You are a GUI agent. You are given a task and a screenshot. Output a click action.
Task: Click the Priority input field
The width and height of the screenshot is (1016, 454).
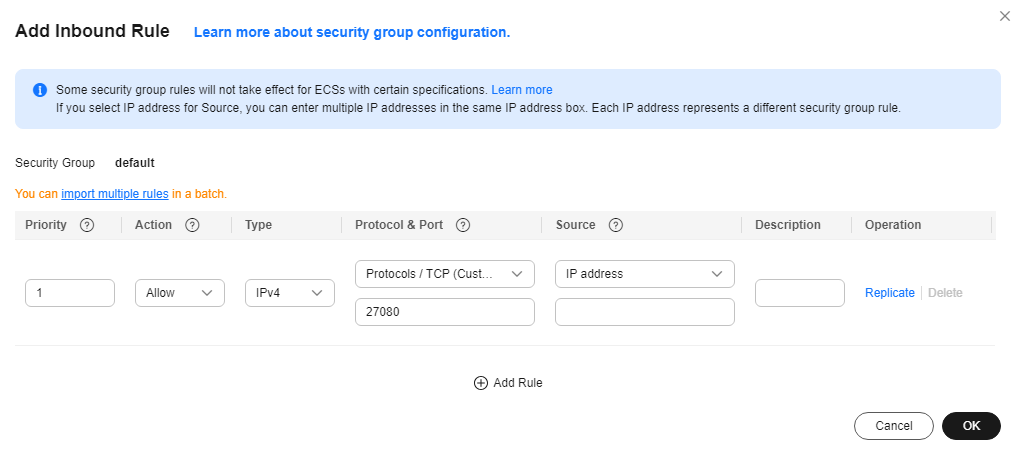[x=70, y=293]
